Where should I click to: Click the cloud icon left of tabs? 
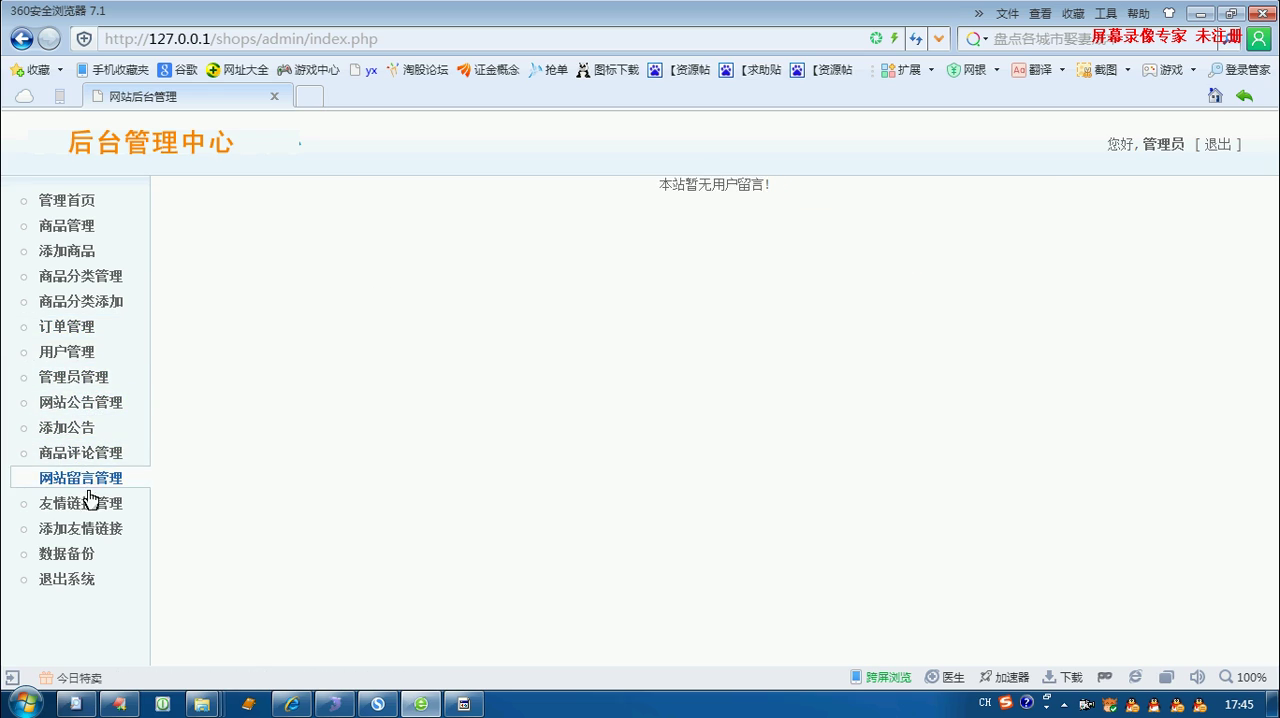(24, 96)
